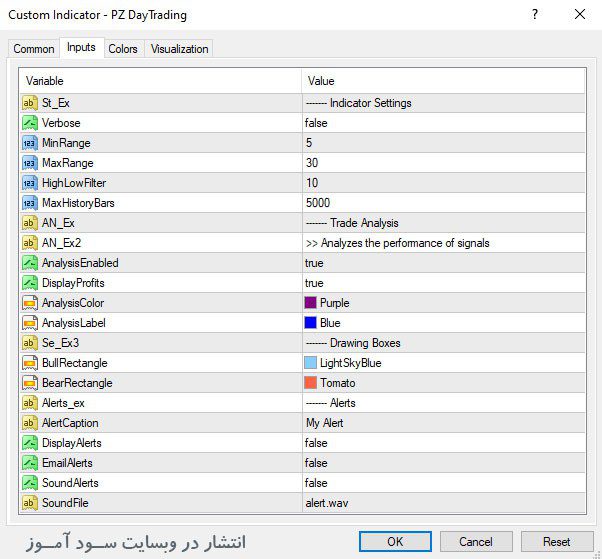Click the boolean icon beside AnalysisEnabled
Screen dimensions: 602x559
[x=30, y=263]
